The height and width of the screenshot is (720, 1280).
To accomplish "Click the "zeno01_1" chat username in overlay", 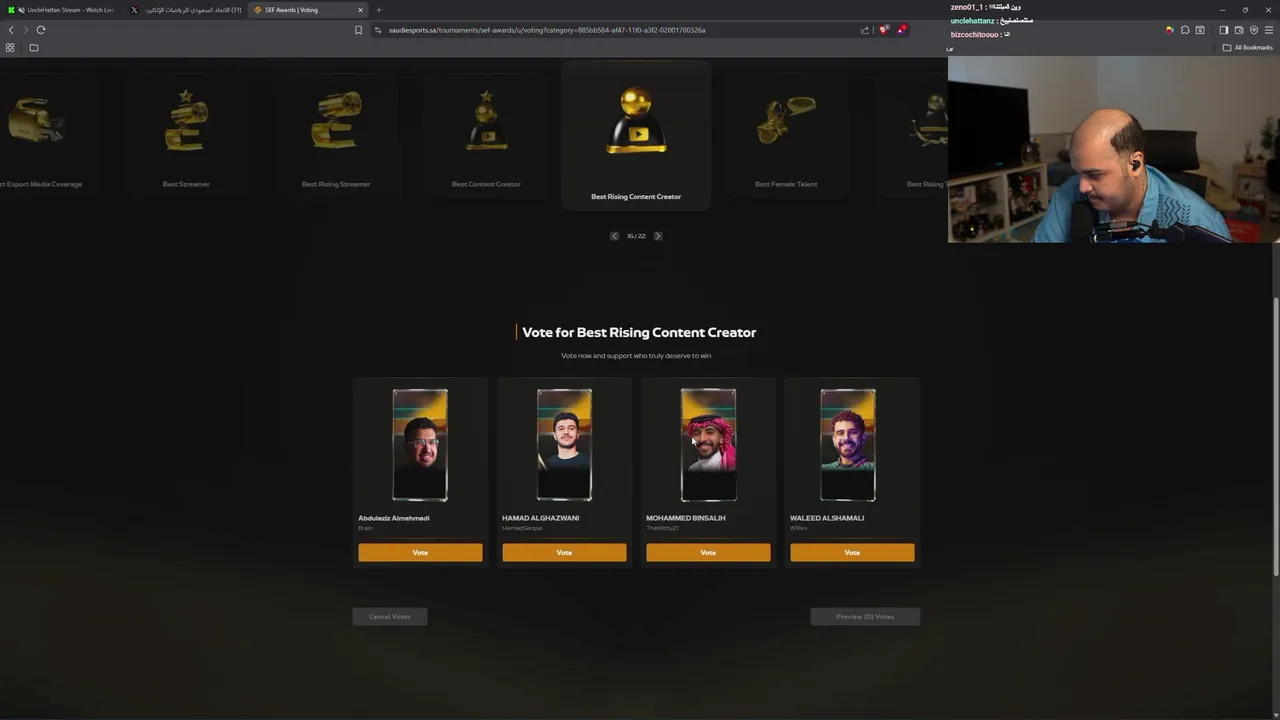I will click(x=967, y=7).
